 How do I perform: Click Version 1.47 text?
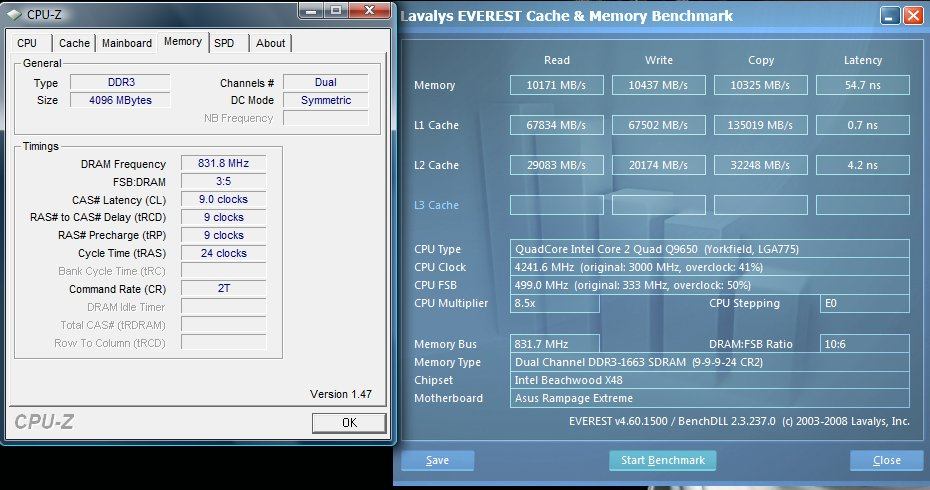[x=341, y=394]
